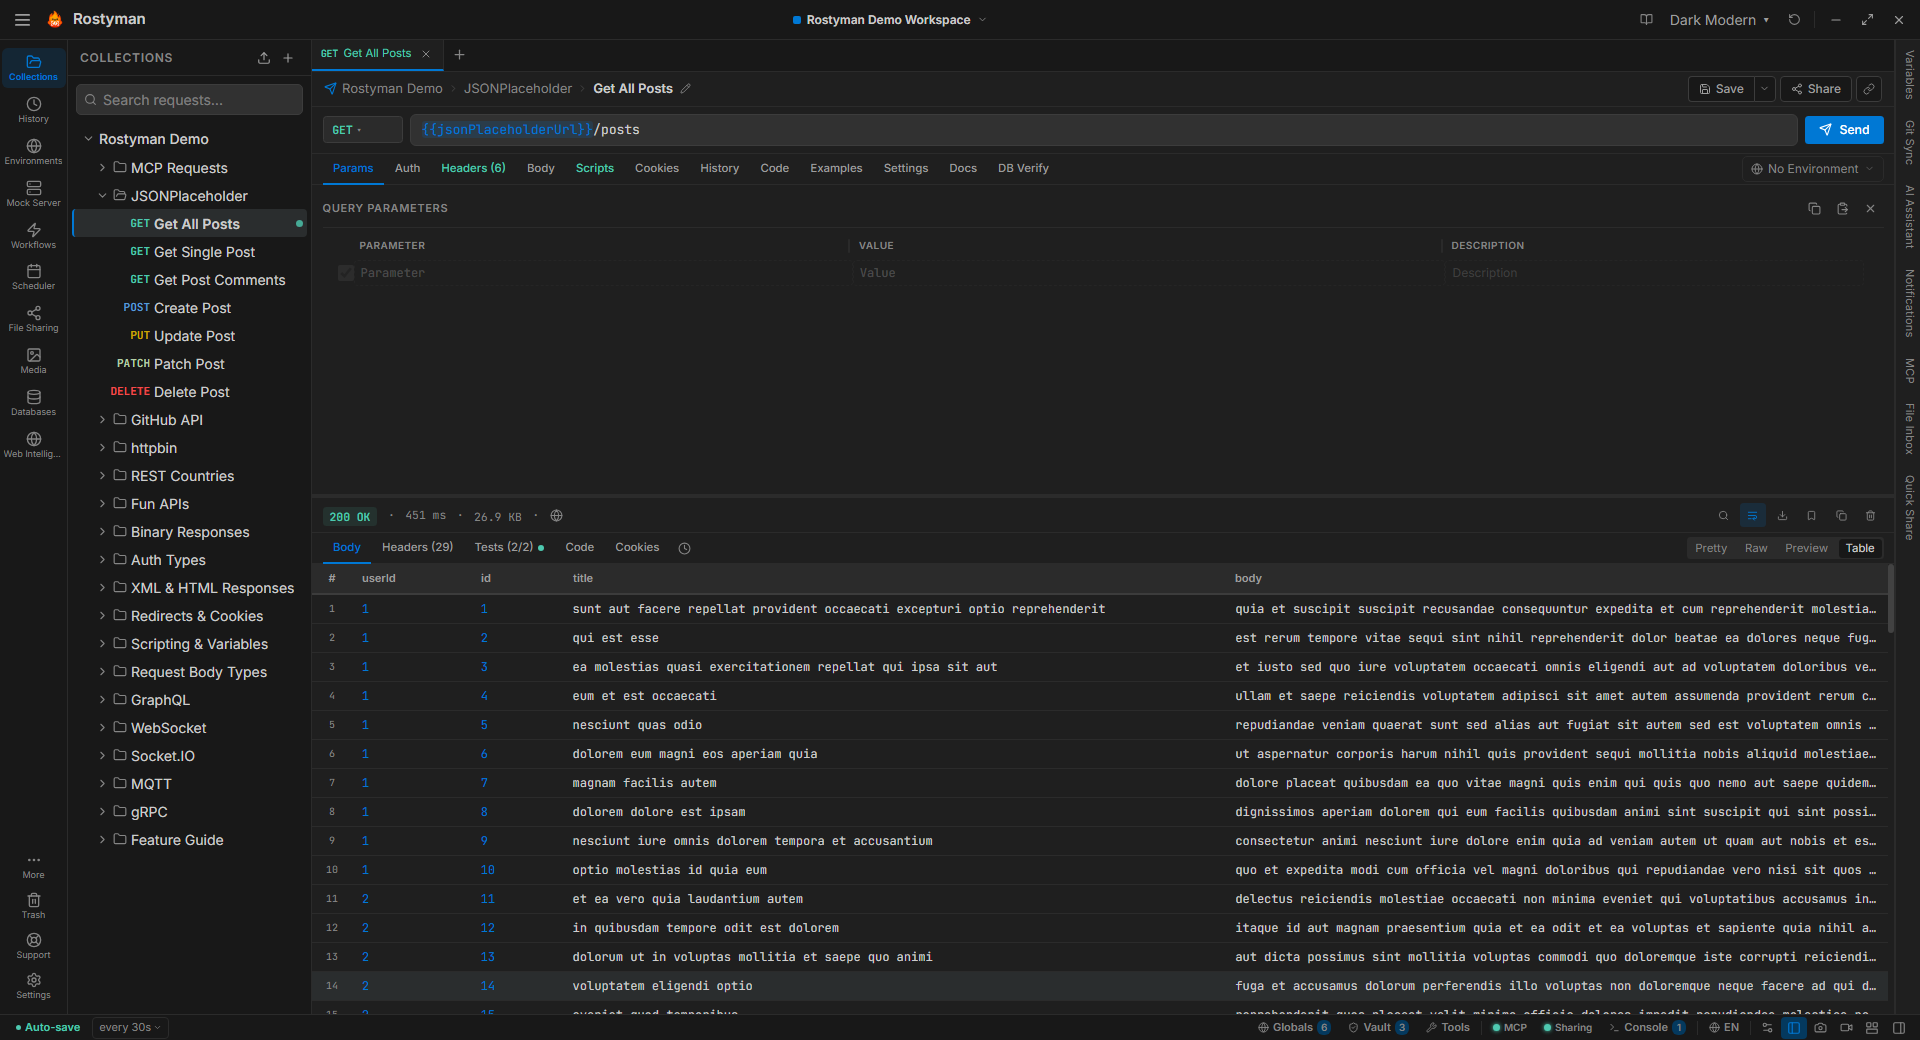
Task: Add a new collection with plus icon
Action: (x=288, y=58)
